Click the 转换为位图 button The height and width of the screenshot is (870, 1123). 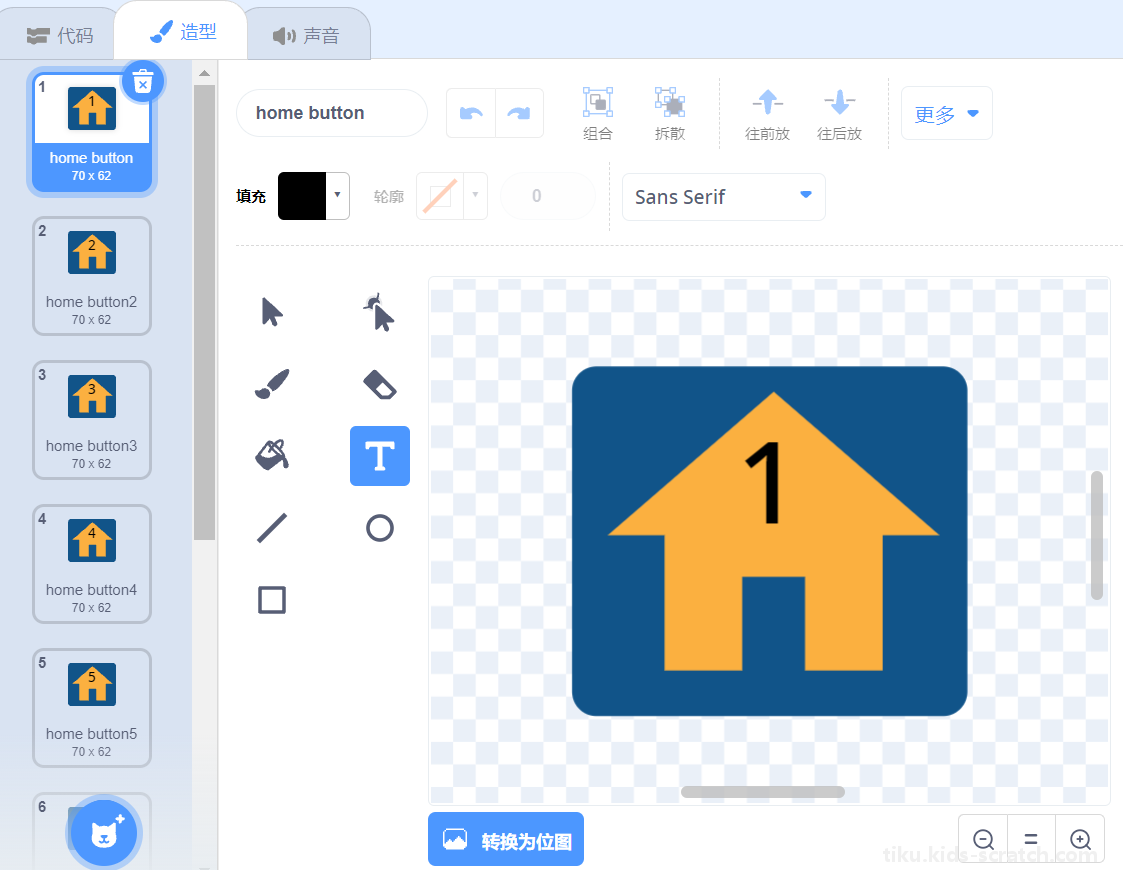point(506,839)
